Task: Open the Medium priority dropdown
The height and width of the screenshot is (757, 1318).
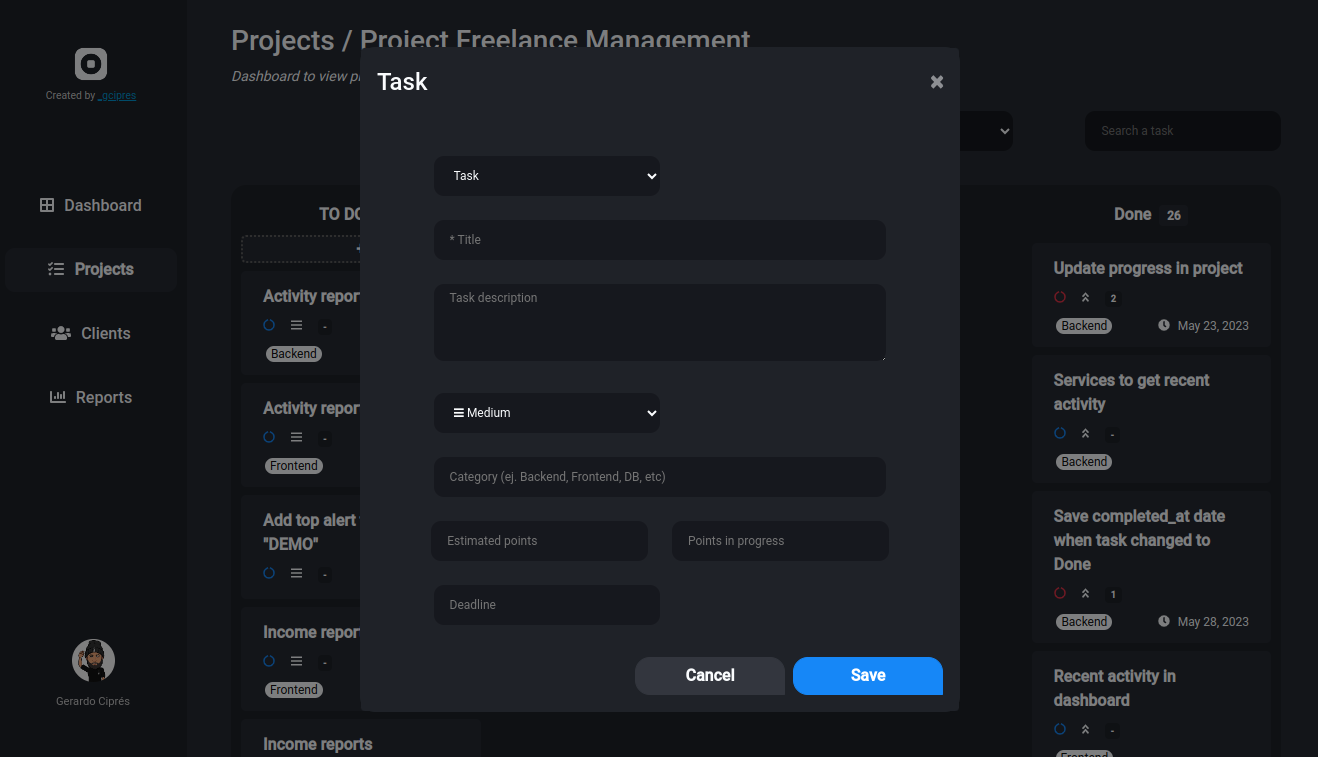Action: point(547,413)
